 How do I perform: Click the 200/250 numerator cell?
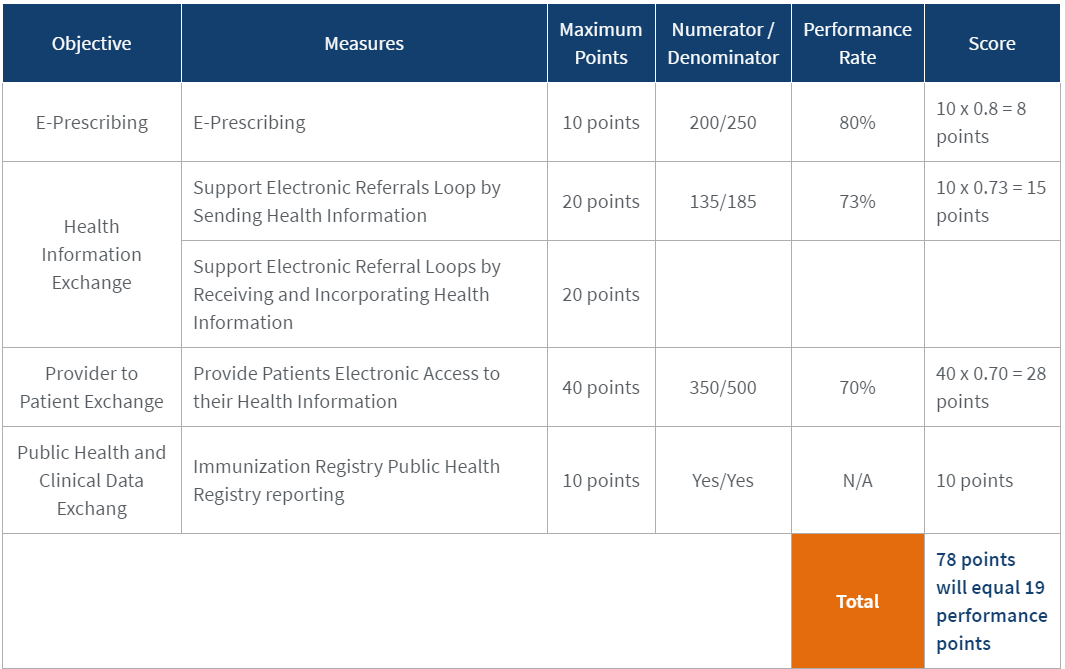[723, 122]
